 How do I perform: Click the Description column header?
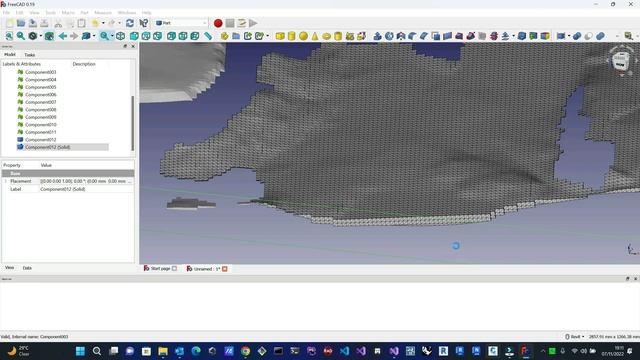pyautogui.click(x=84, y=64)
